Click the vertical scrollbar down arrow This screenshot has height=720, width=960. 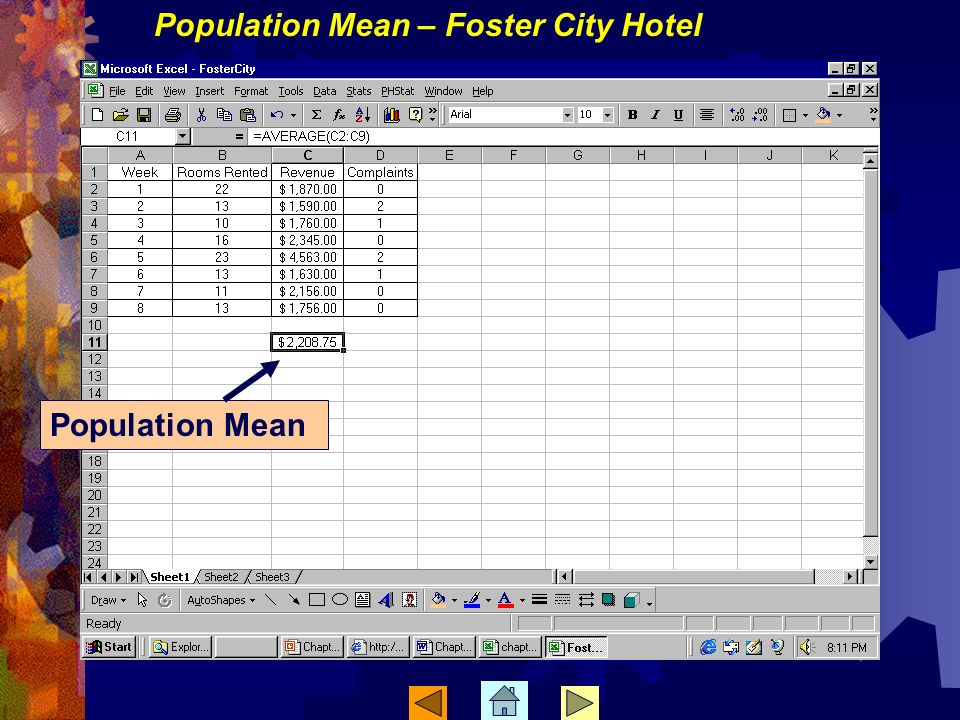870,561
